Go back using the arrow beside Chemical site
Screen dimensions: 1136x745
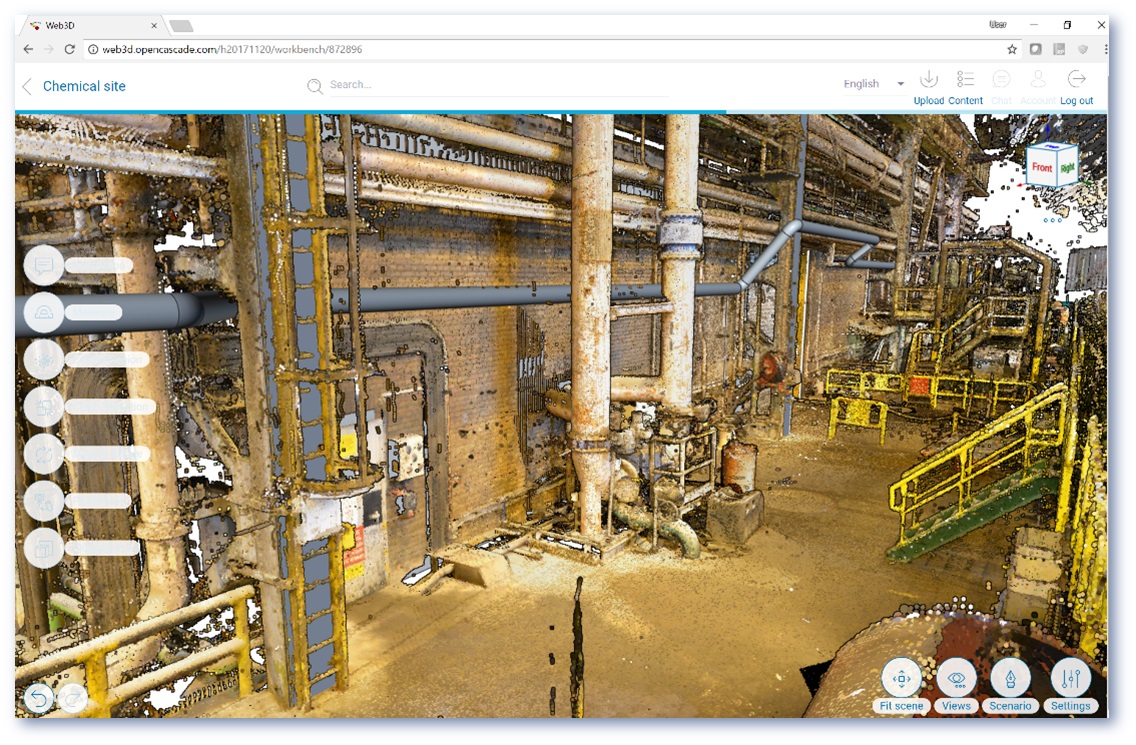point(27,87)
